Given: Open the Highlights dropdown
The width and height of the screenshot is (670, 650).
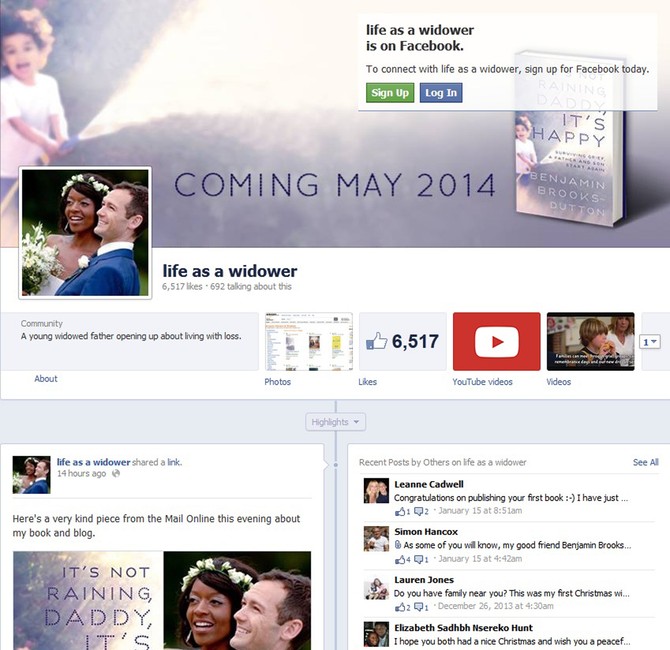Looking at the screenshot, I should tap(335, 422).
